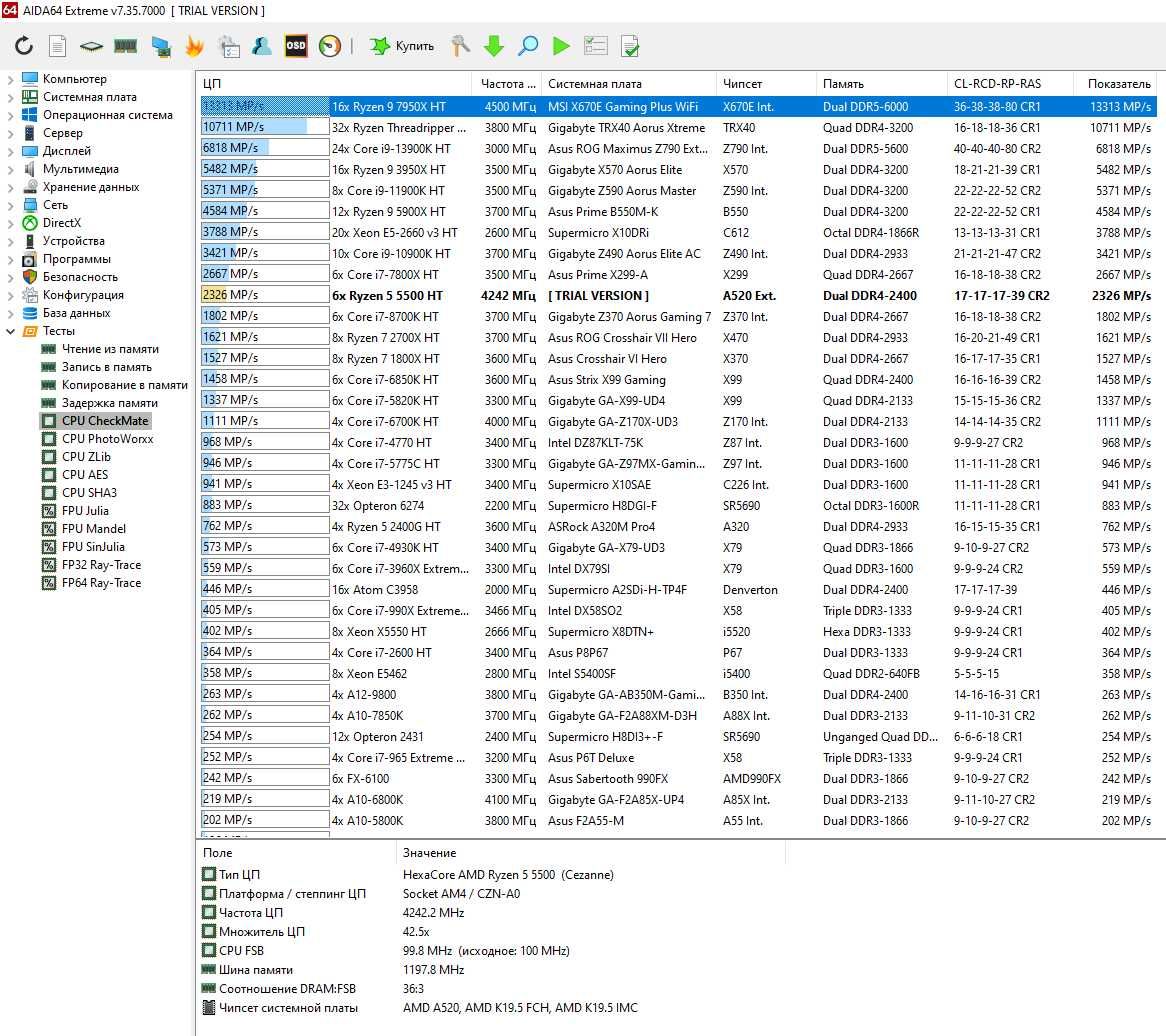
Task: Start the benchmark with the green play icon
Action: (x=561, y=46)
